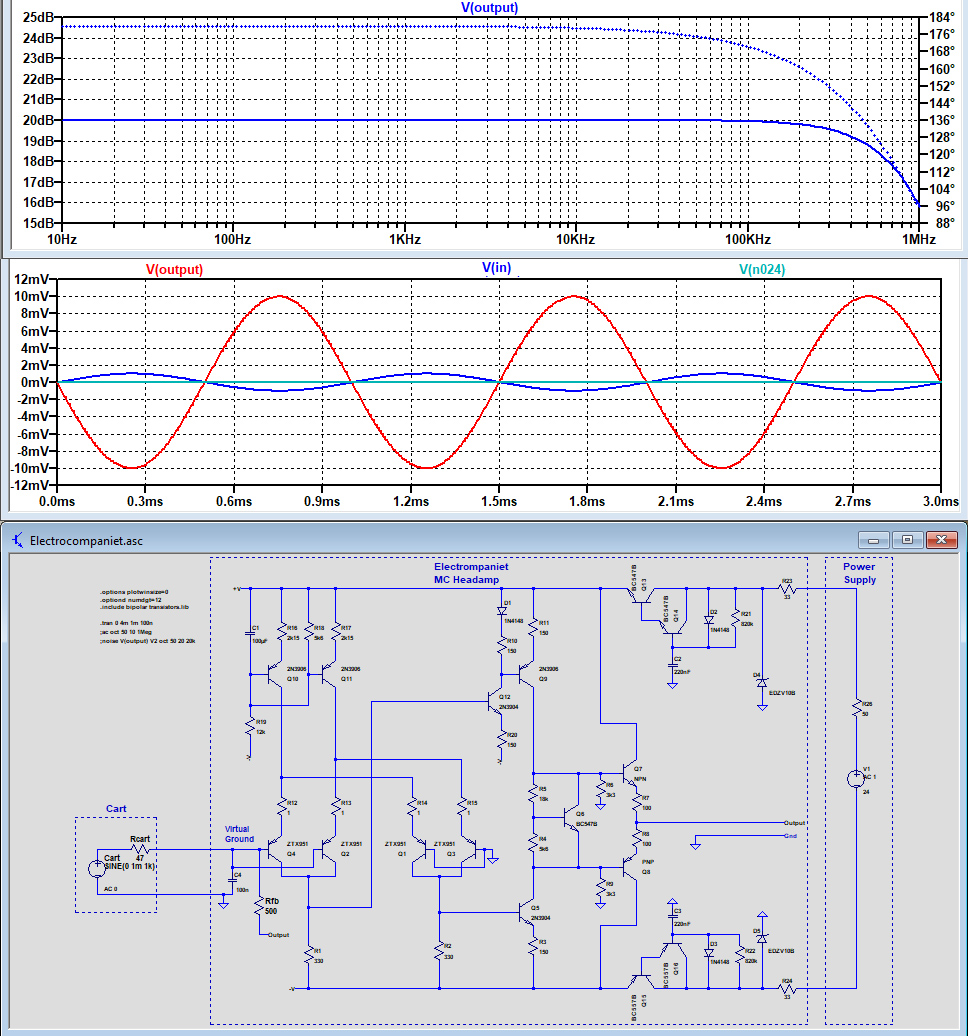Select the D4 zener diode

(762, 683)
